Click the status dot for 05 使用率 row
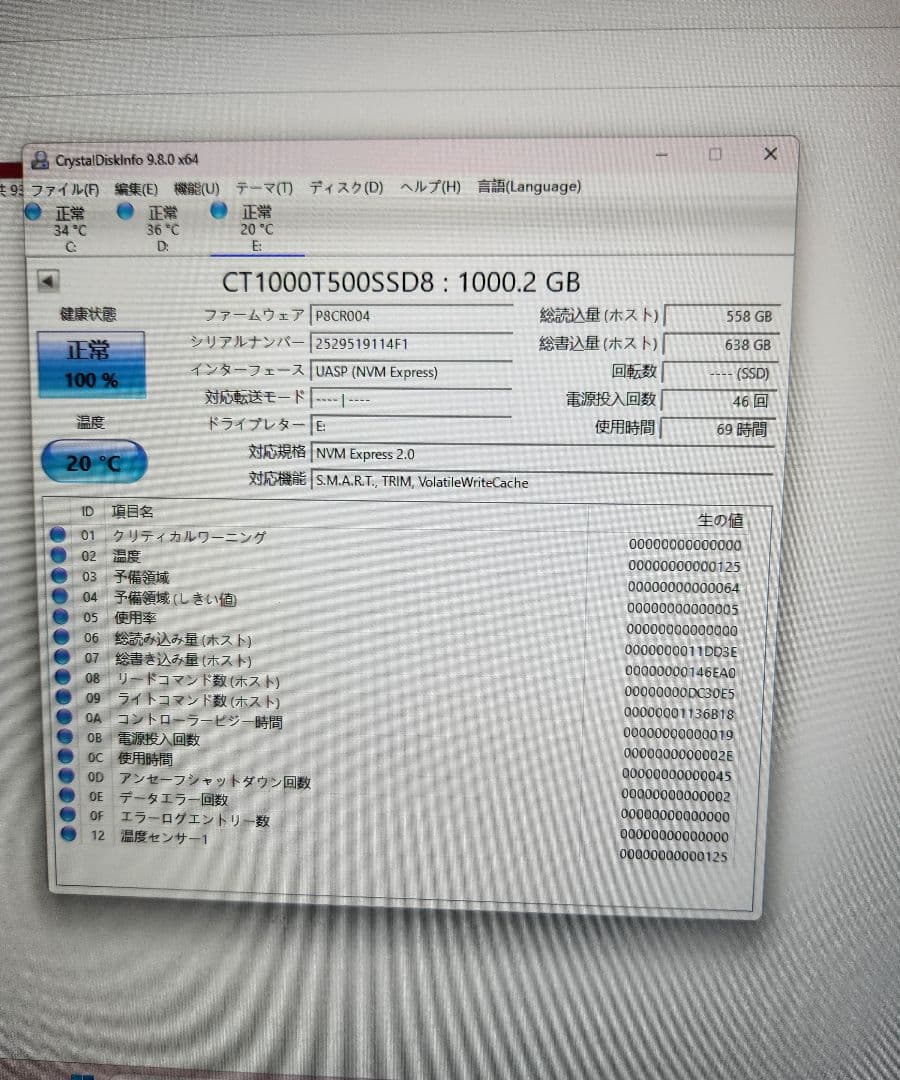This screenshot has height=1080, width=900. pyautogui.click(x=61, y=616)
